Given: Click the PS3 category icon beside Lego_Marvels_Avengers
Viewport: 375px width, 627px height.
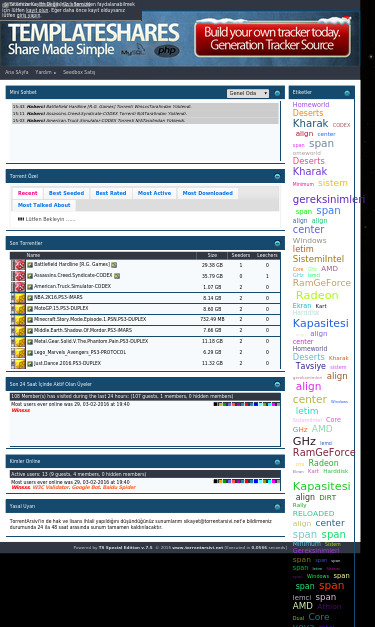Looking at the screenshot, I should 18,353.
